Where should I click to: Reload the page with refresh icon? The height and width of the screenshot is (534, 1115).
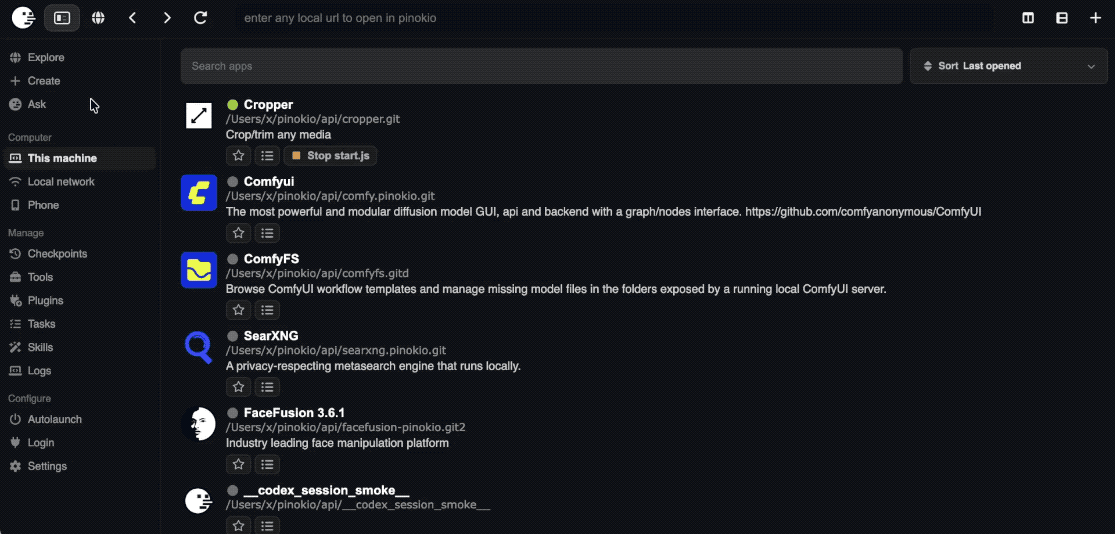pos(201,18)
